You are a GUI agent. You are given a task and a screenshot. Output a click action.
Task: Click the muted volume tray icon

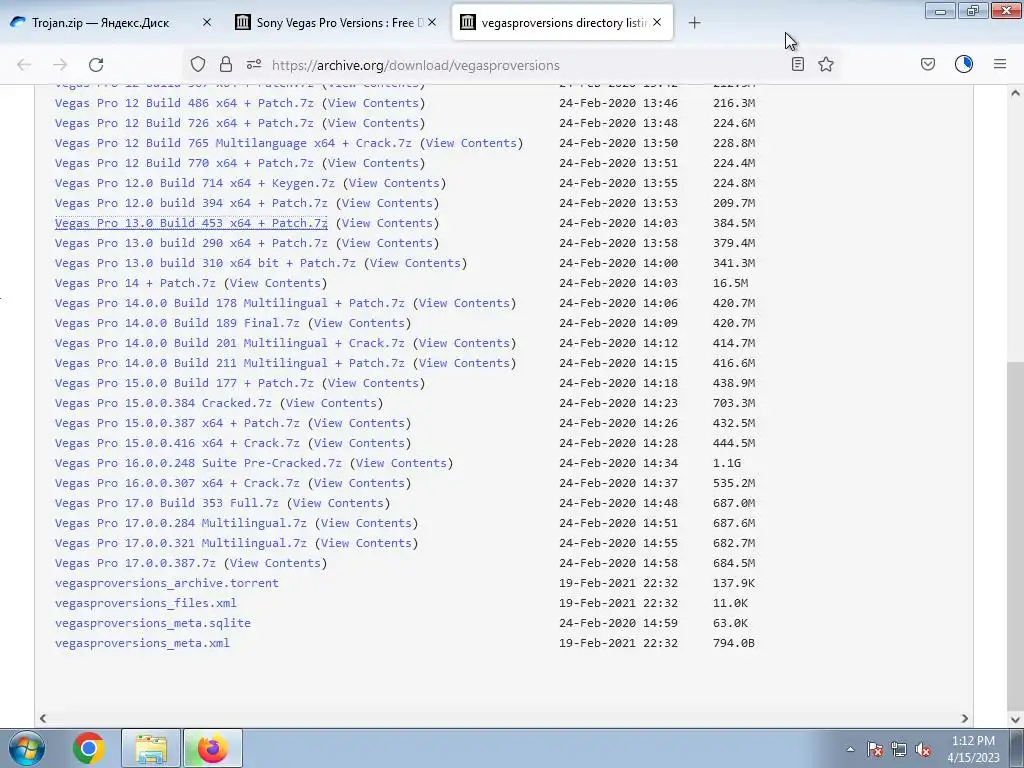[923, 749]
